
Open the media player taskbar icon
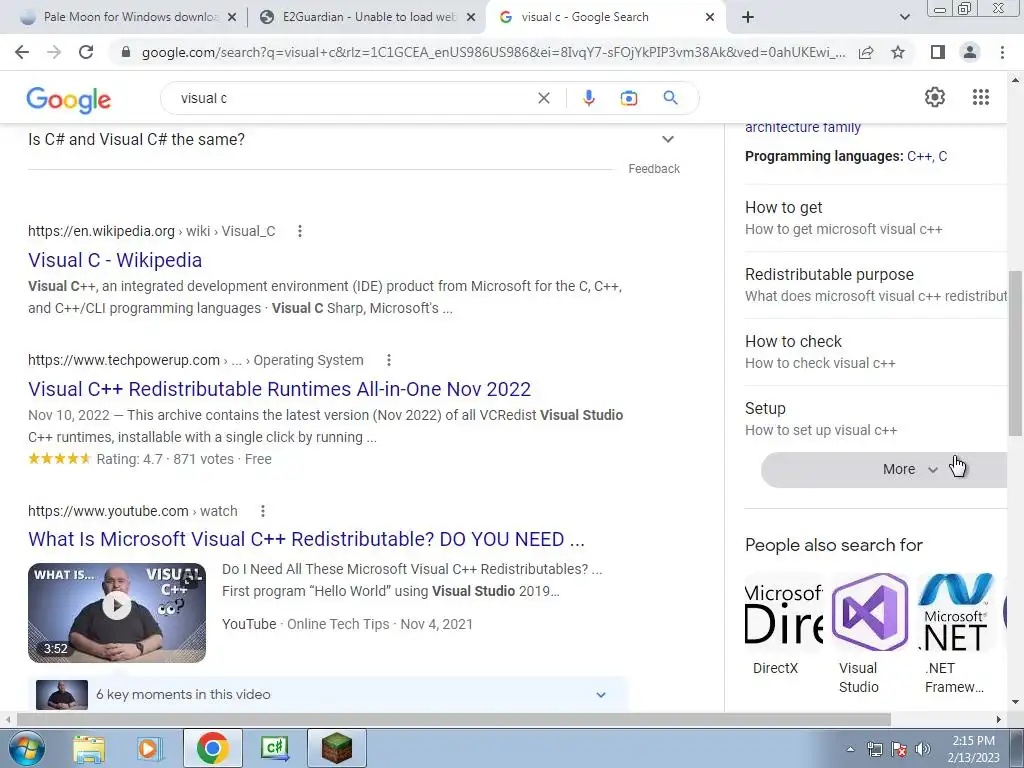tap(150, 748)
